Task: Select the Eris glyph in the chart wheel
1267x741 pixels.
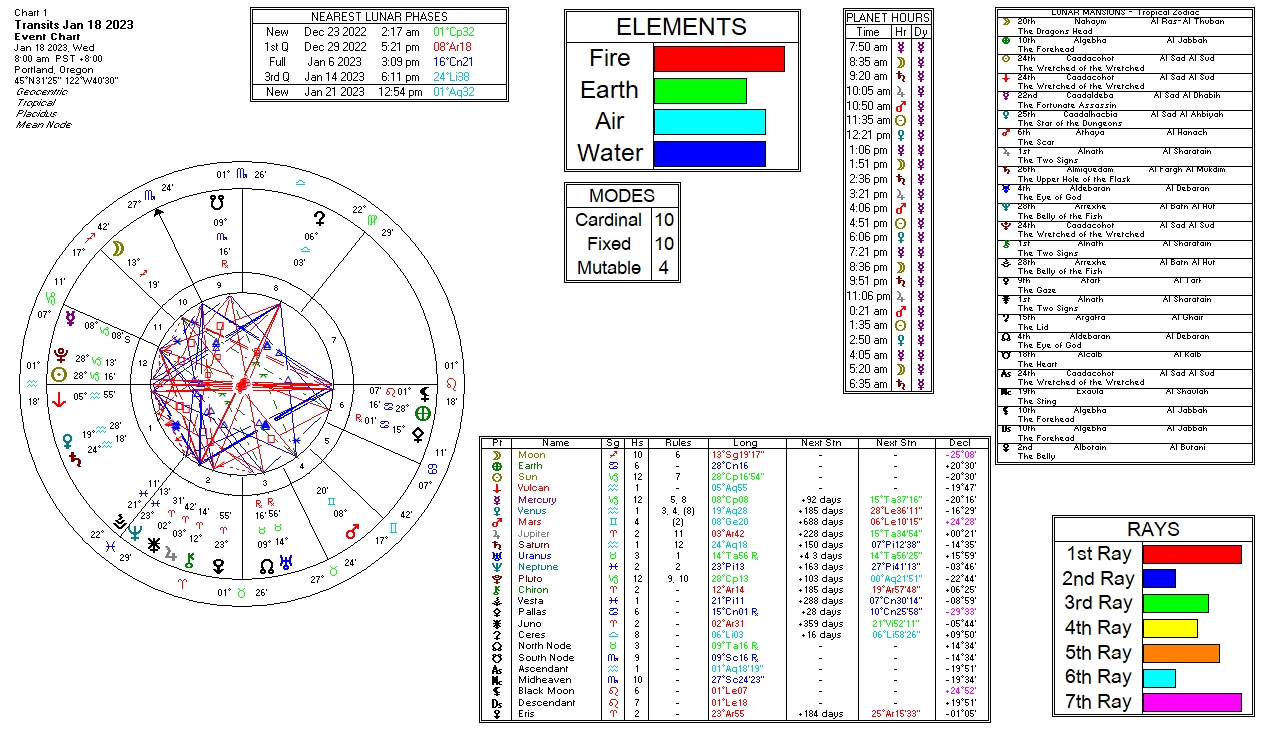Action: click(219, 566)
